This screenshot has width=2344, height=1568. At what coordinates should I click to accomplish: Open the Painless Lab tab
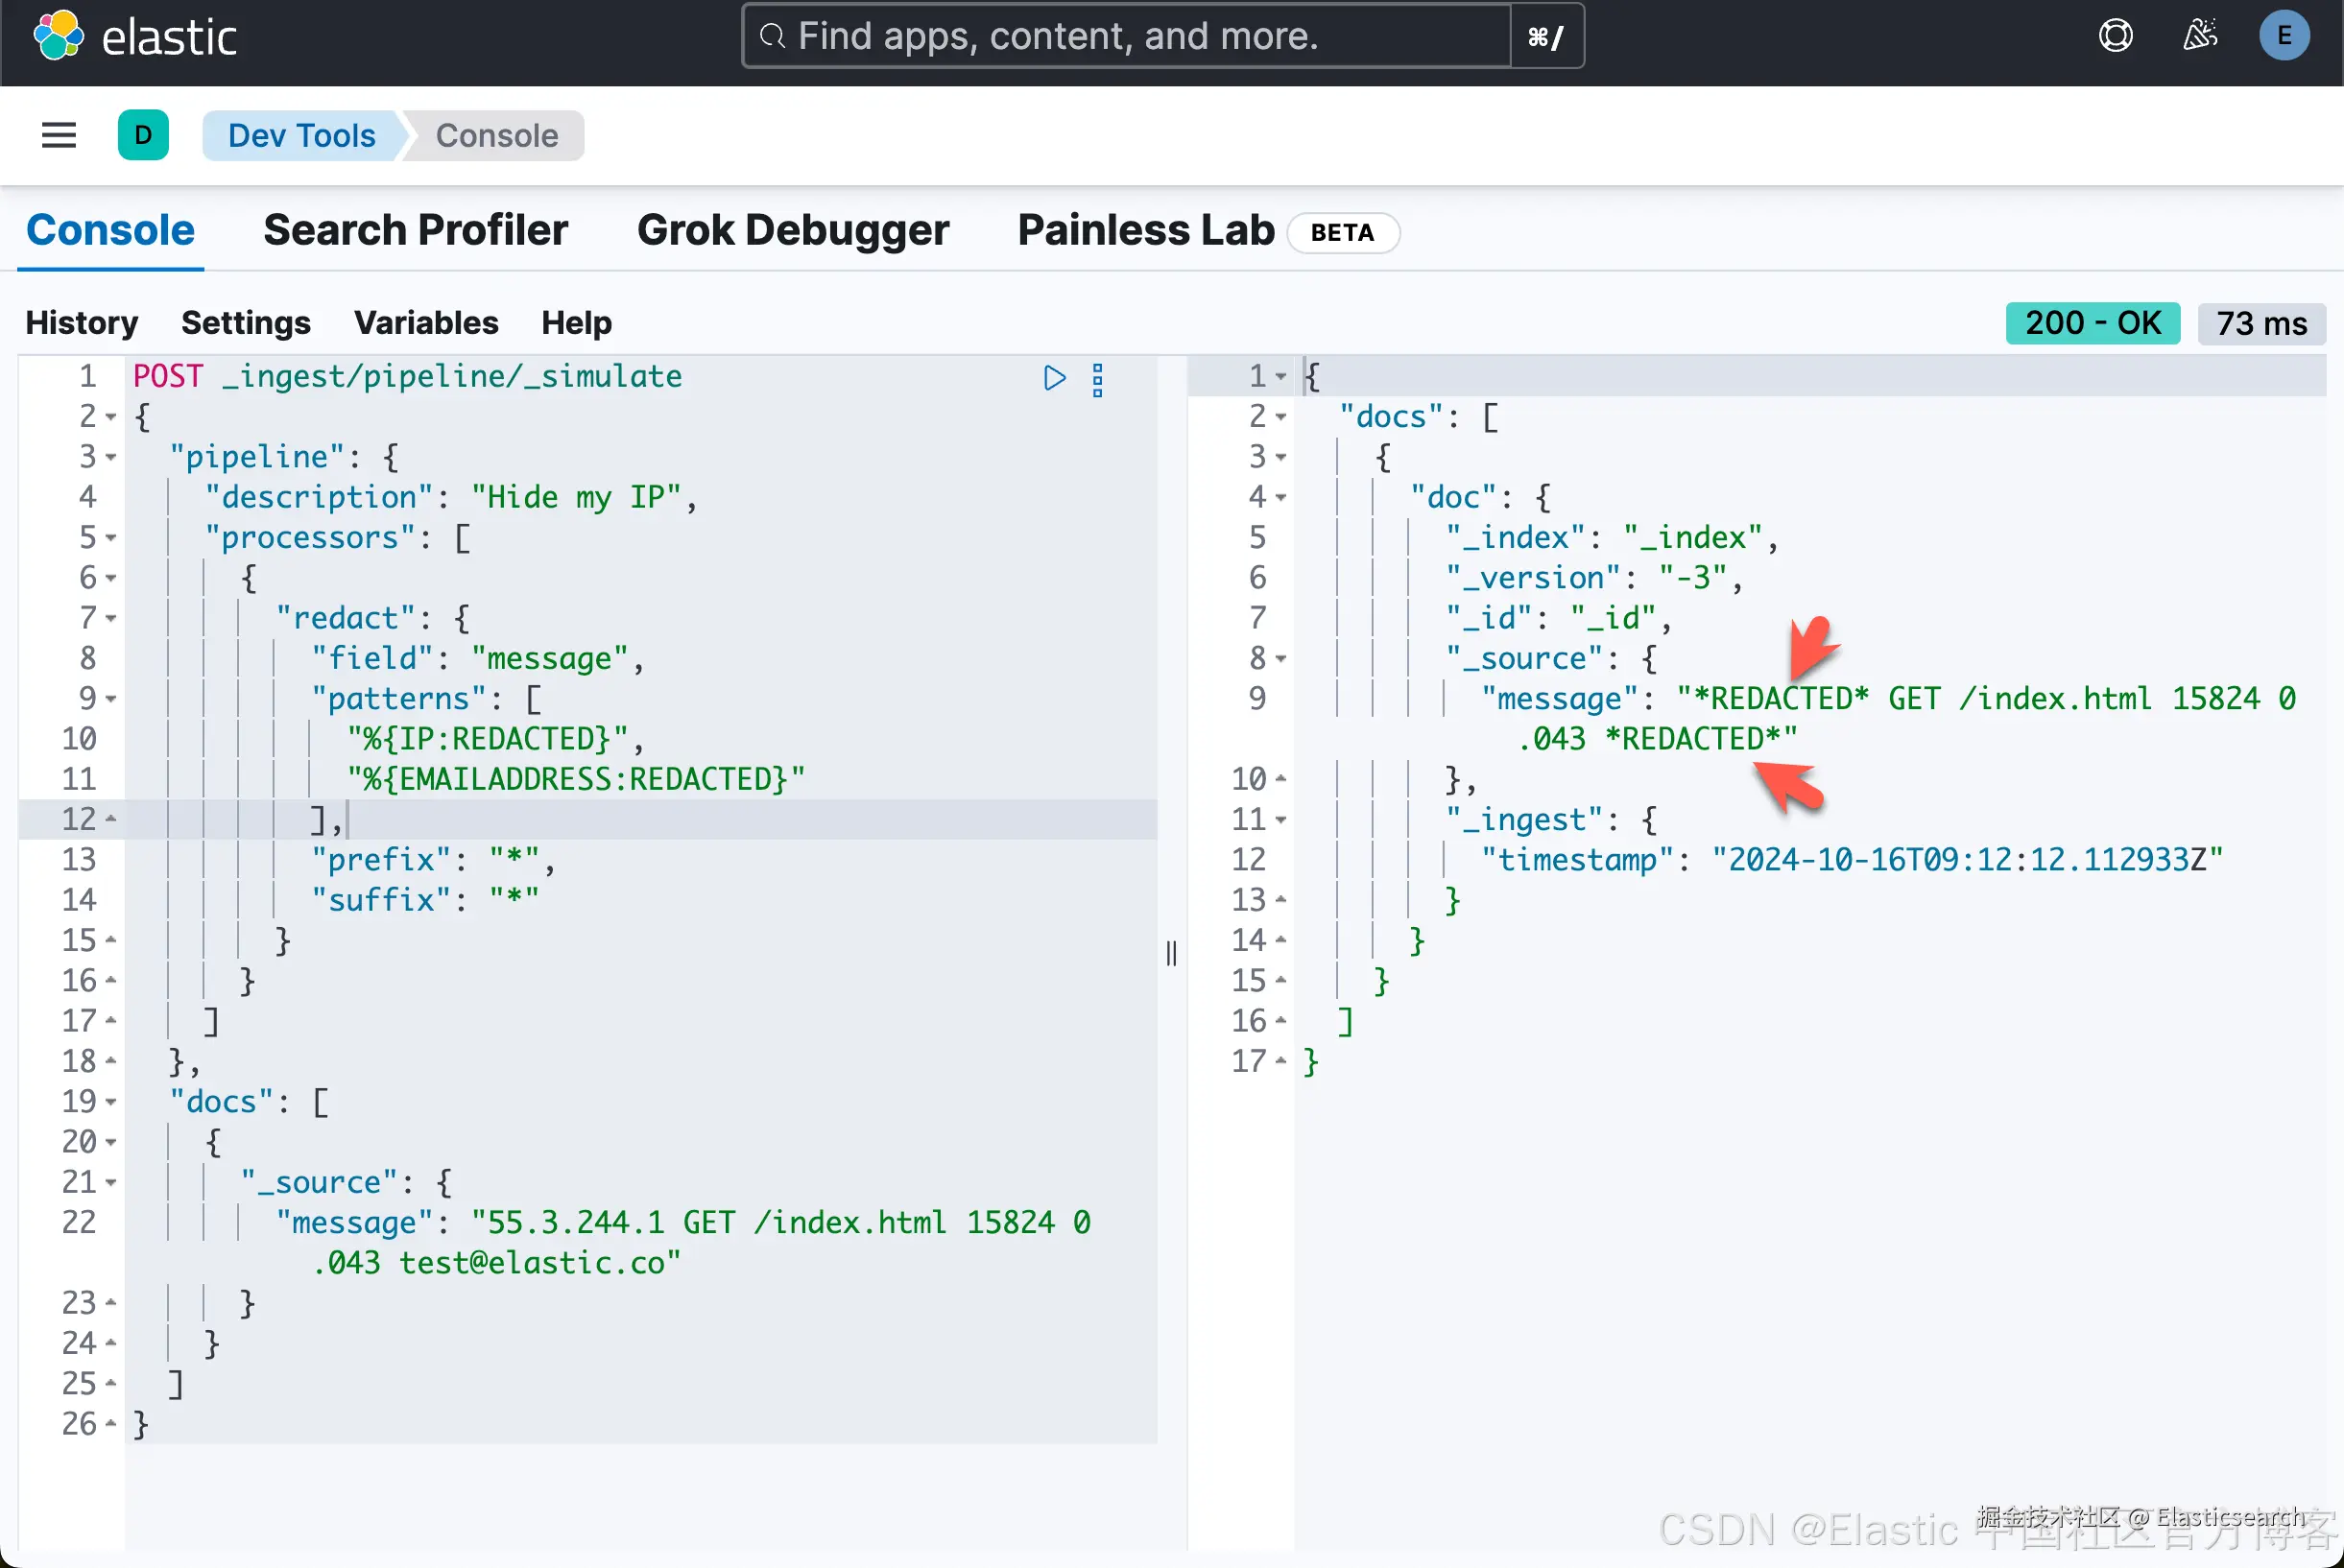[1146, 231]
